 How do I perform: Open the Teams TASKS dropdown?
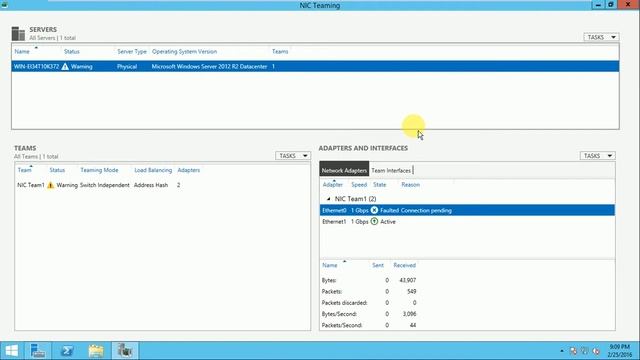(293, 156)
